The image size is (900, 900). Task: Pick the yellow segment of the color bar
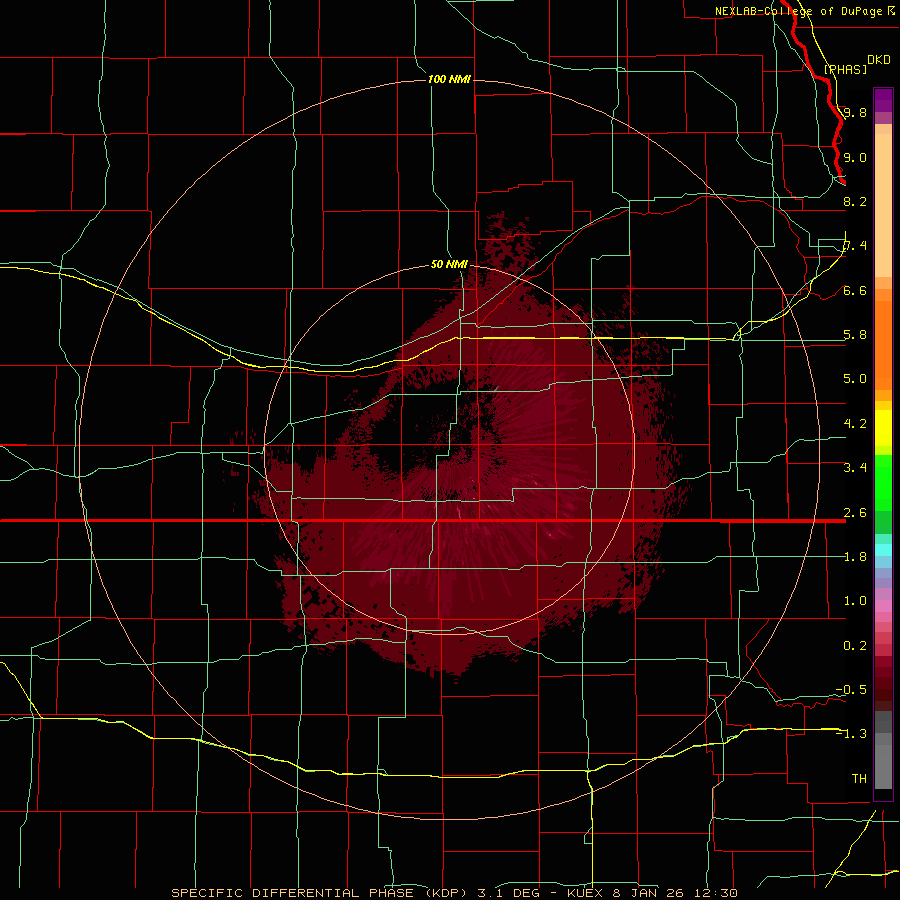883,428
